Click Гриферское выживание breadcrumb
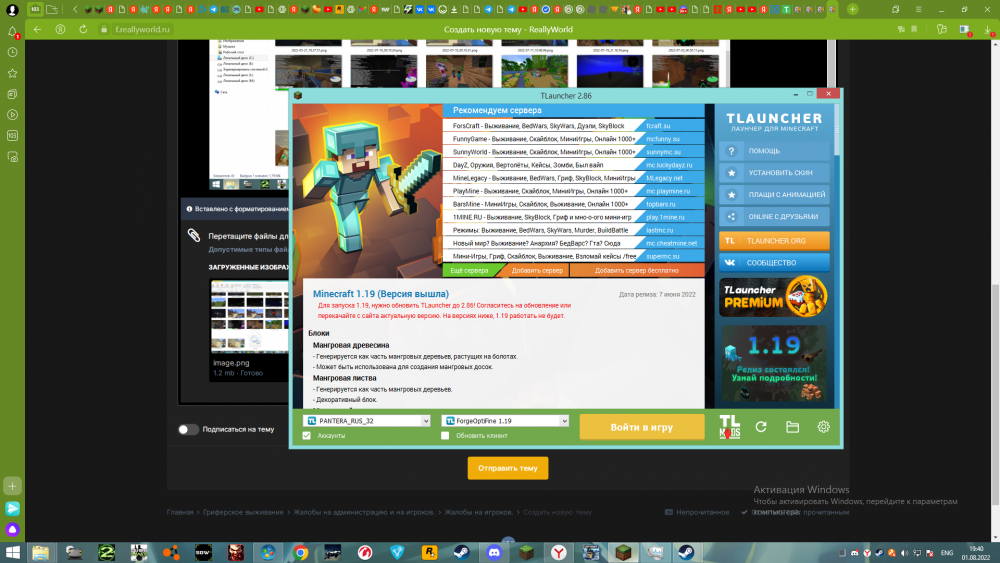 tap(243, 512)
